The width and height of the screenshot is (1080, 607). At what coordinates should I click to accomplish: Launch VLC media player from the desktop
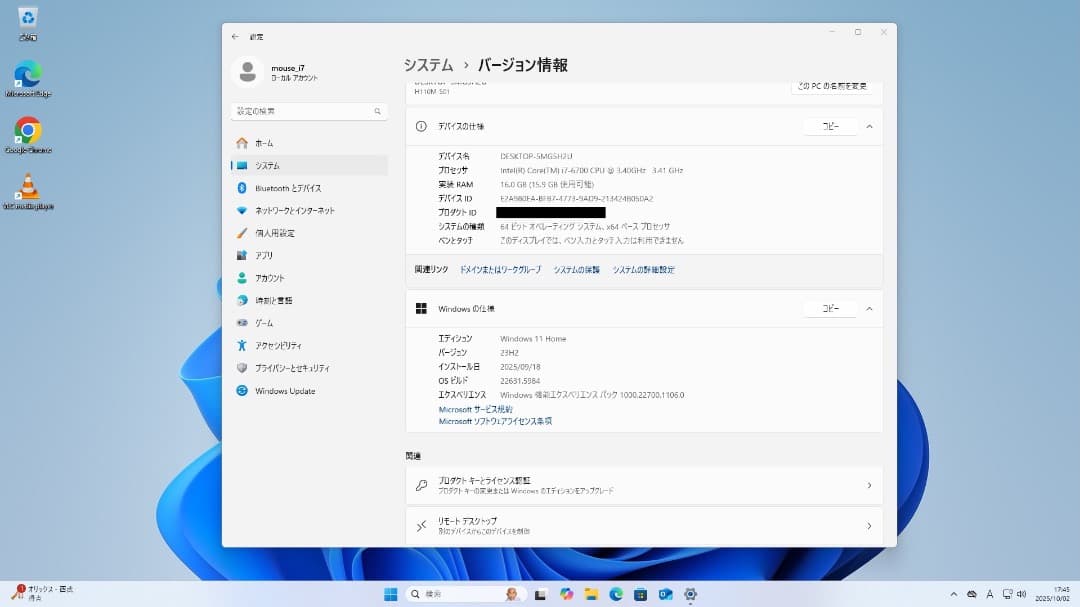27,185
